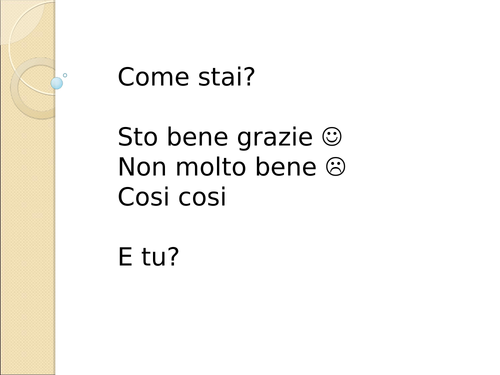
Task: Click the sad face emoji
Action: tap(335, 167)
